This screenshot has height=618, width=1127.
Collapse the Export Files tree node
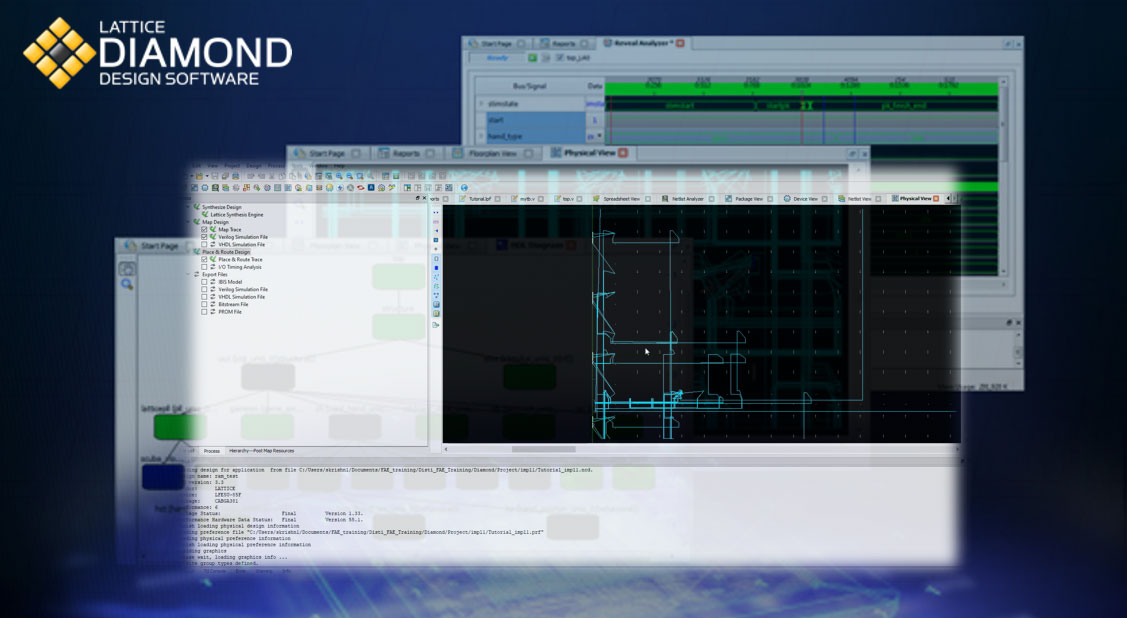pos(189,274)
